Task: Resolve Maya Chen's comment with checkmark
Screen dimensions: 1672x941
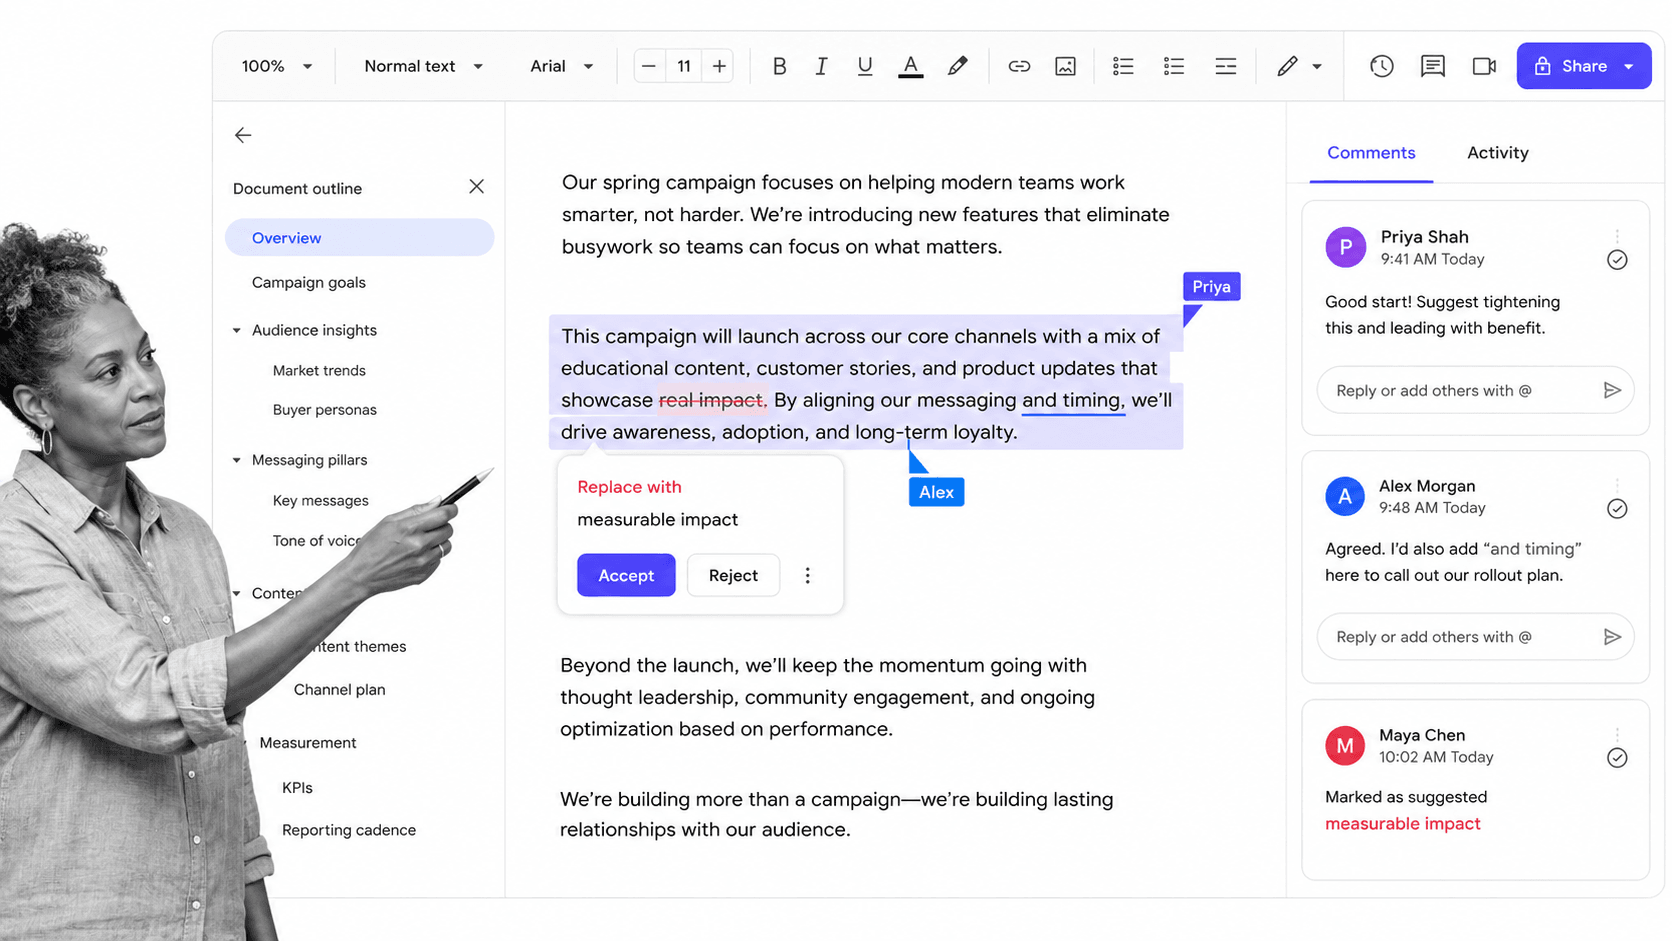Action: (1617, 758)
